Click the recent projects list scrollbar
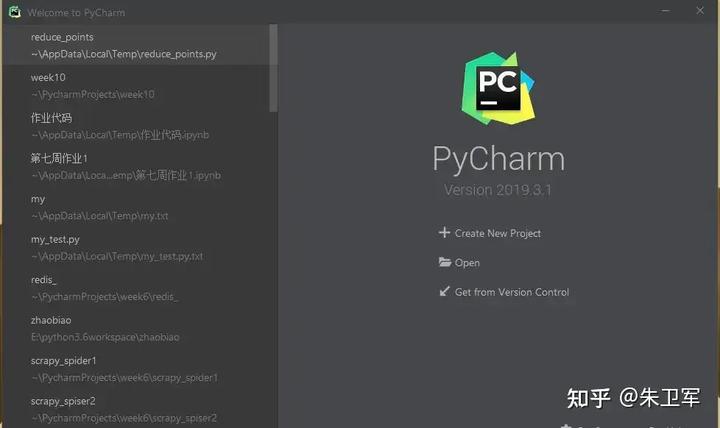720x428 pixels. (x=273, y=68)
